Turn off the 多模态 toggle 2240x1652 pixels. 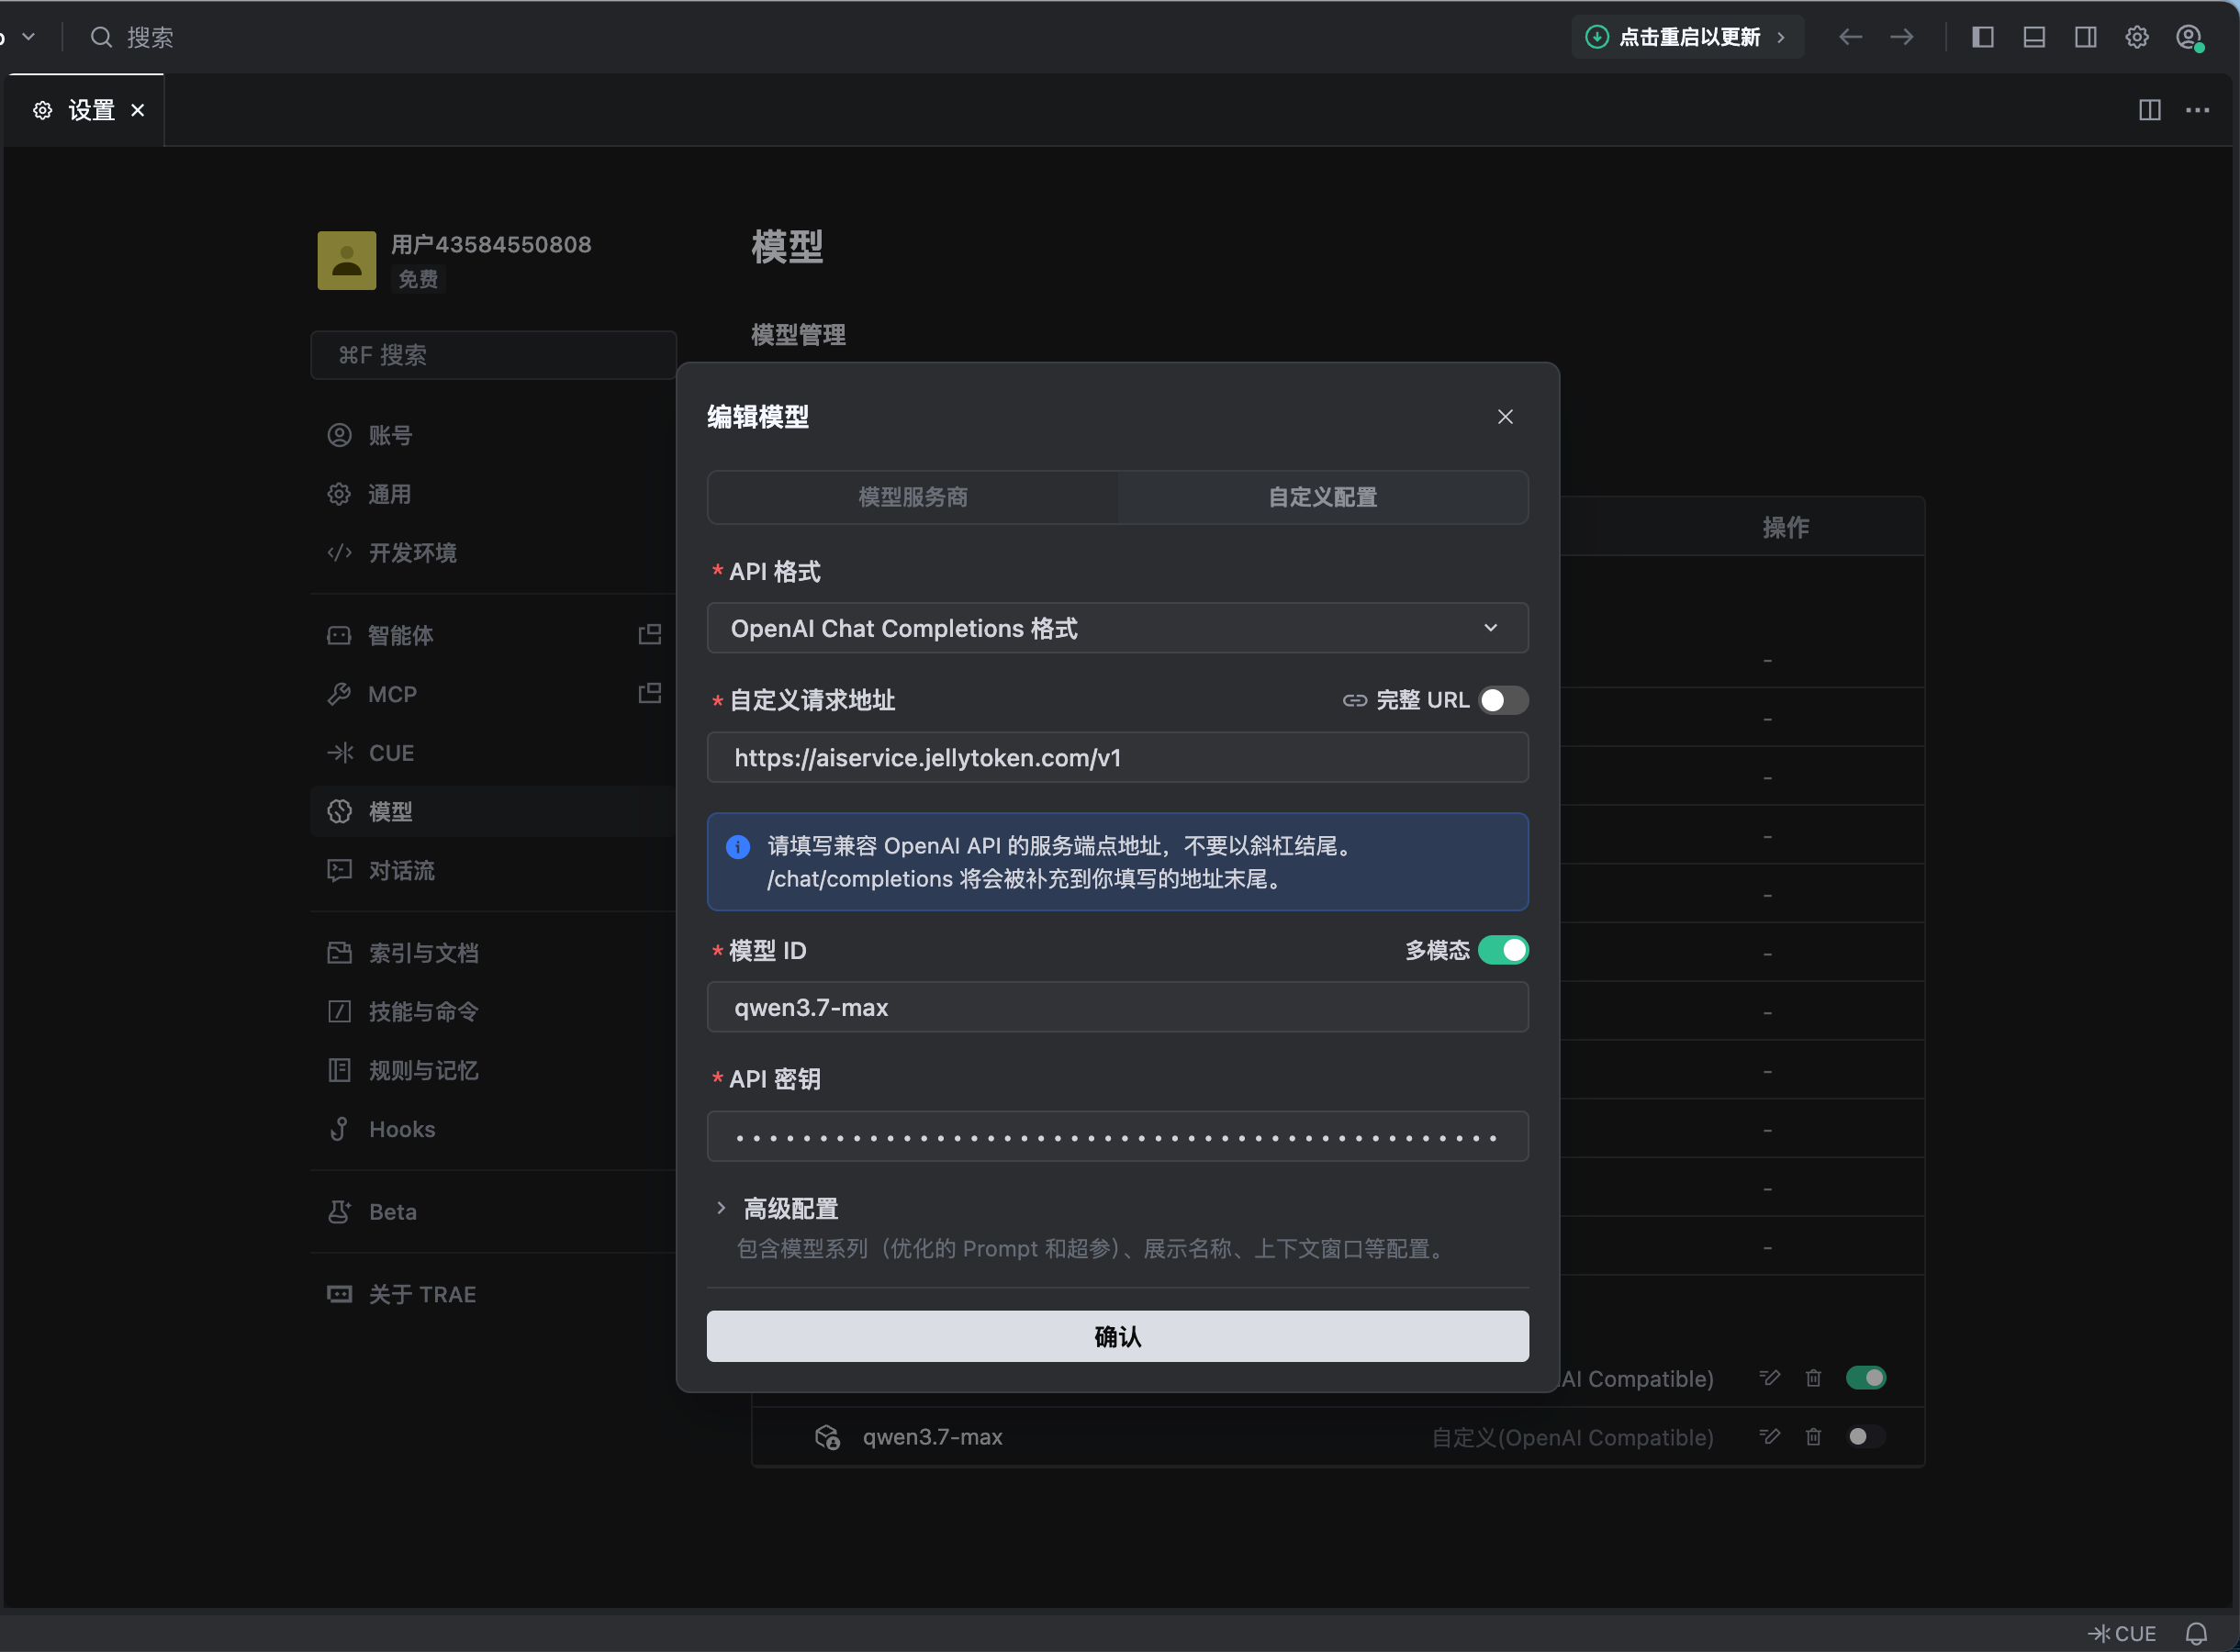[1503, 950]
